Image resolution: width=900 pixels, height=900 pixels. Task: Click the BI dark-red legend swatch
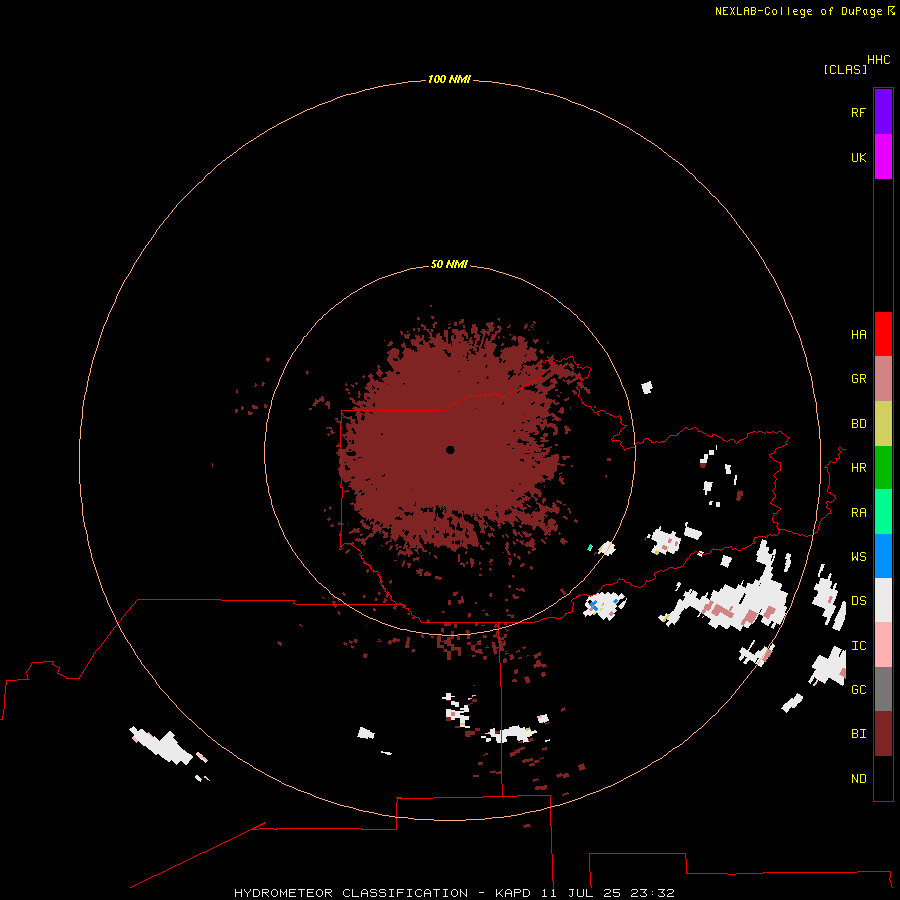click(x=883, y=734)
